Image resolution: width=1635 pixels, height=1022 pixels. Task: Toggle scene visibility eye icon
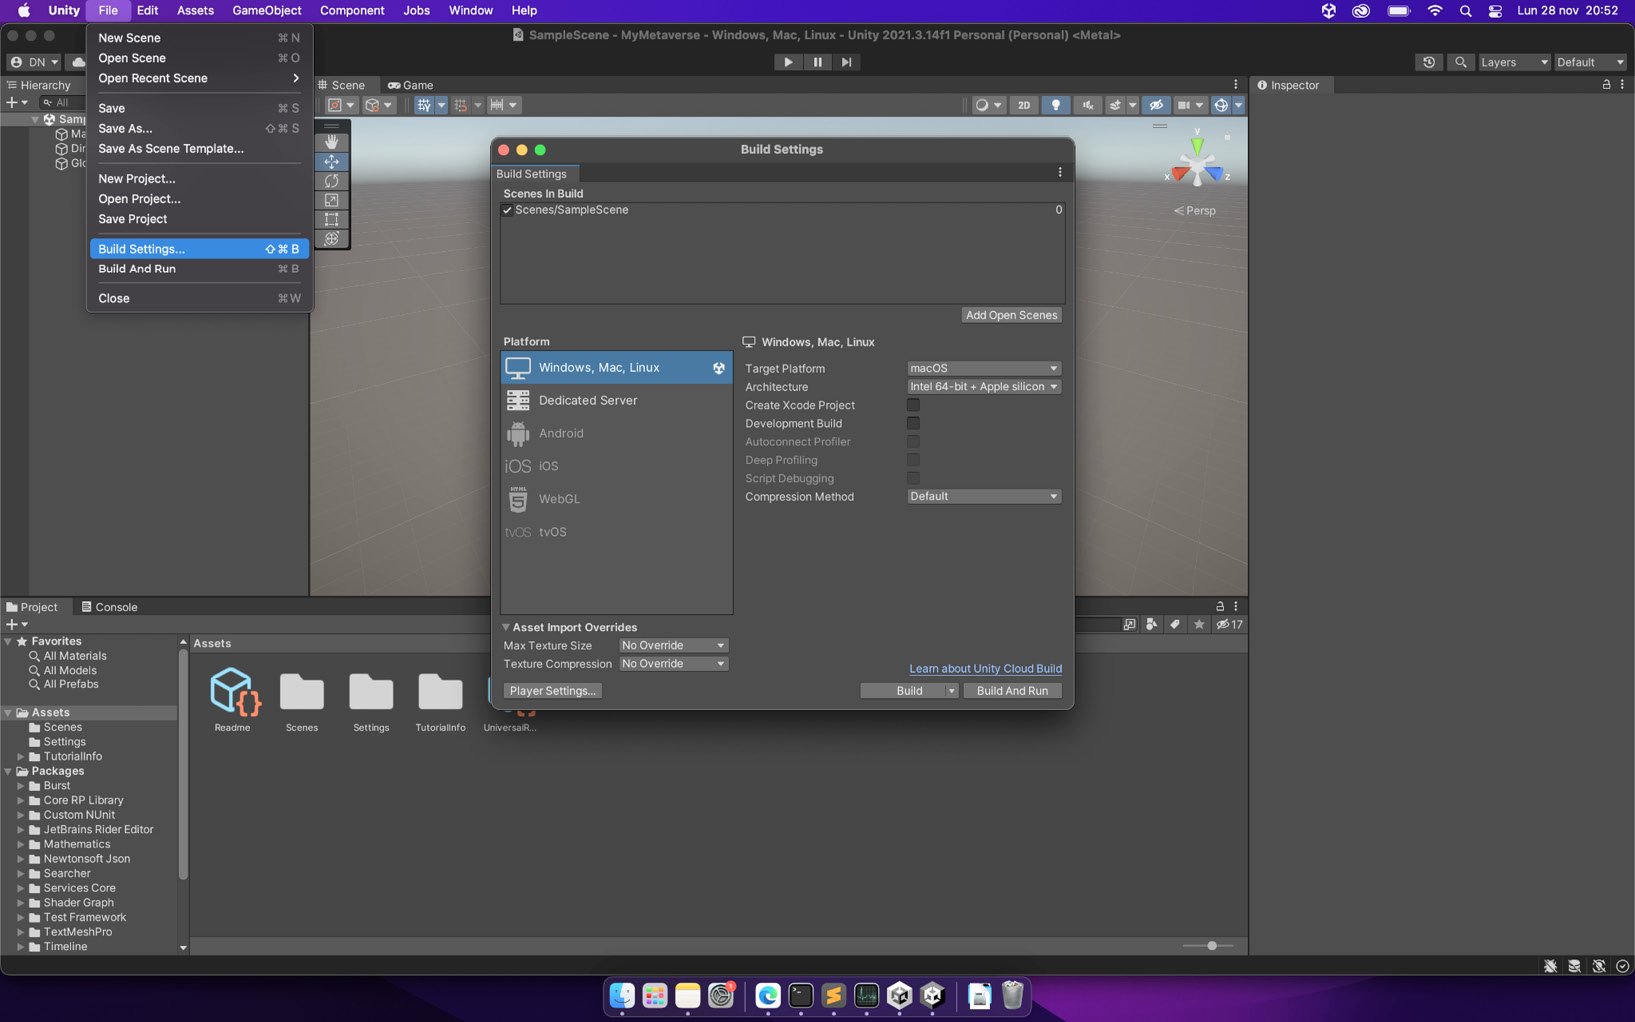click(x=1156, y=105)
